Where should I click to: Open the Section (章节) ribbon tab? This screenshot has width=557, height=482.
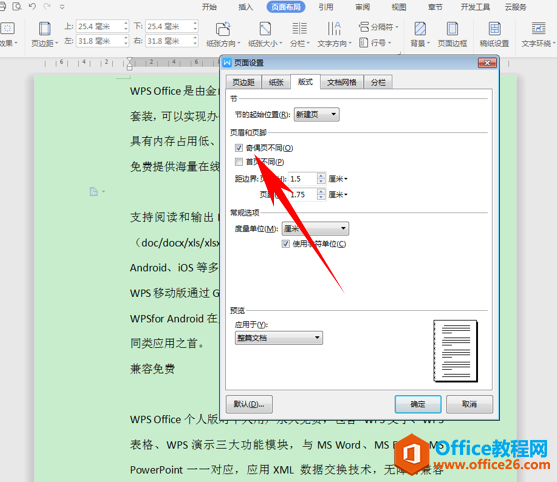(x=435, y=7)
